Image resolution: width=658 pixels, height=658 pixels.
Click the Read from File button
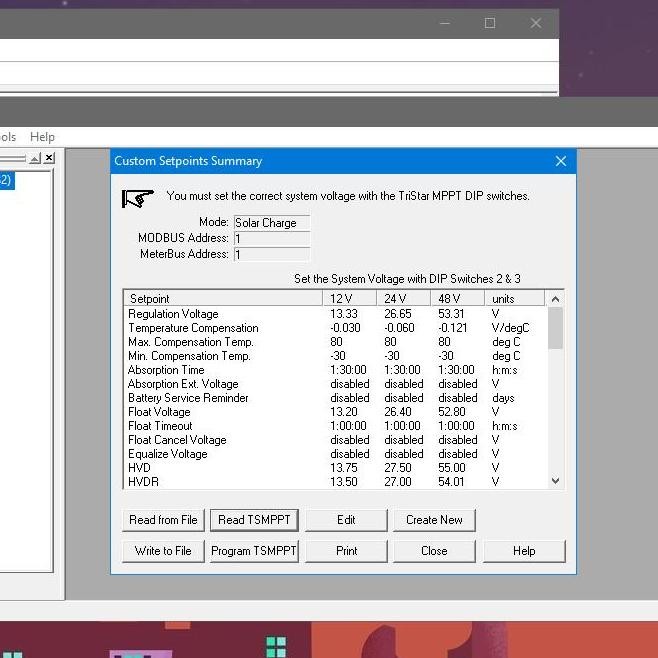point(163,520)
